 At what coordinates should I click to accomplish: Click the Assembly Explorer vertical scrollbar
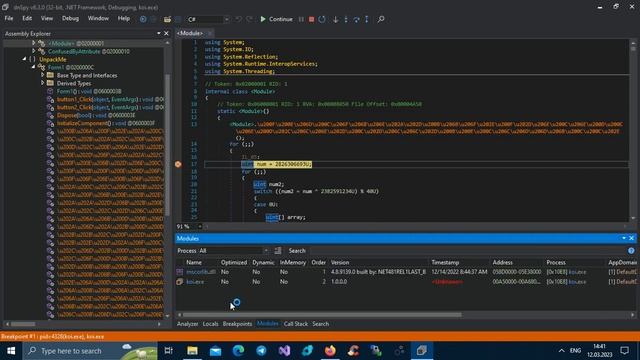167,144
